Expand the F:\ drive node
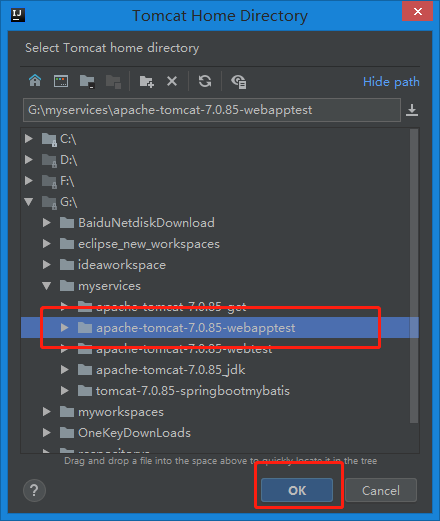440x521 pixels. [29, 181]
